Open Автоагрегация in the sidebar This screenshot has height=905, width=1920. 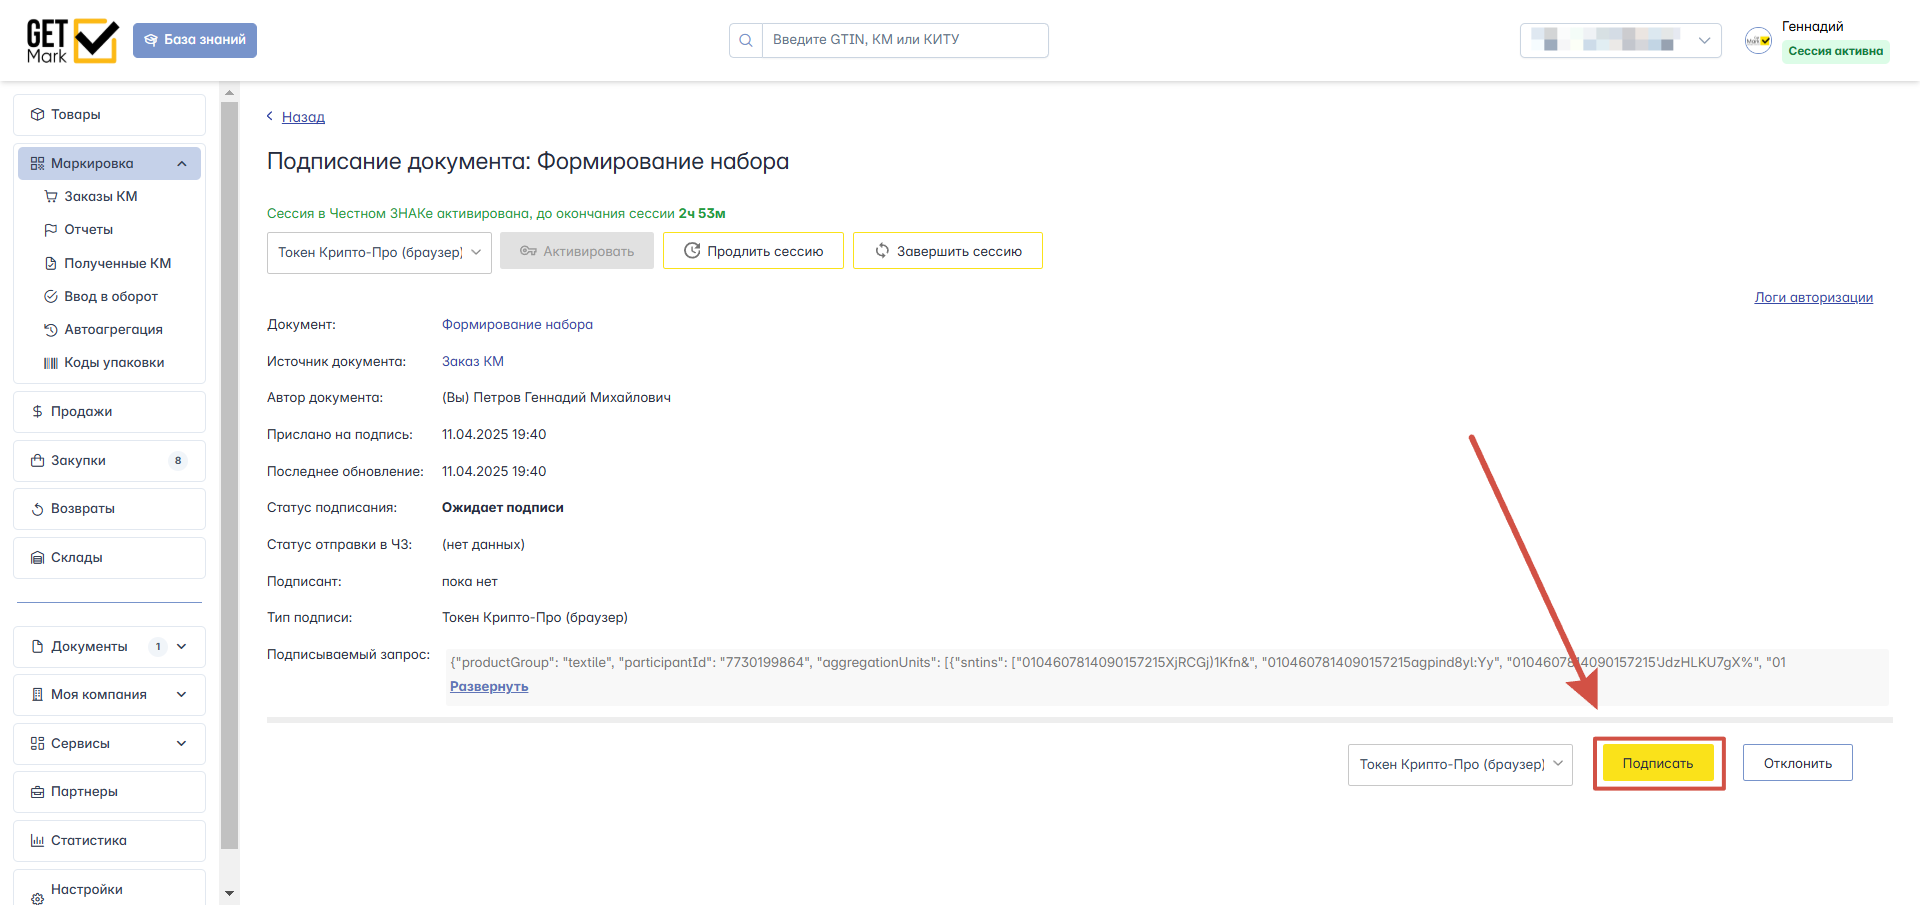click(x=112, y=330)
